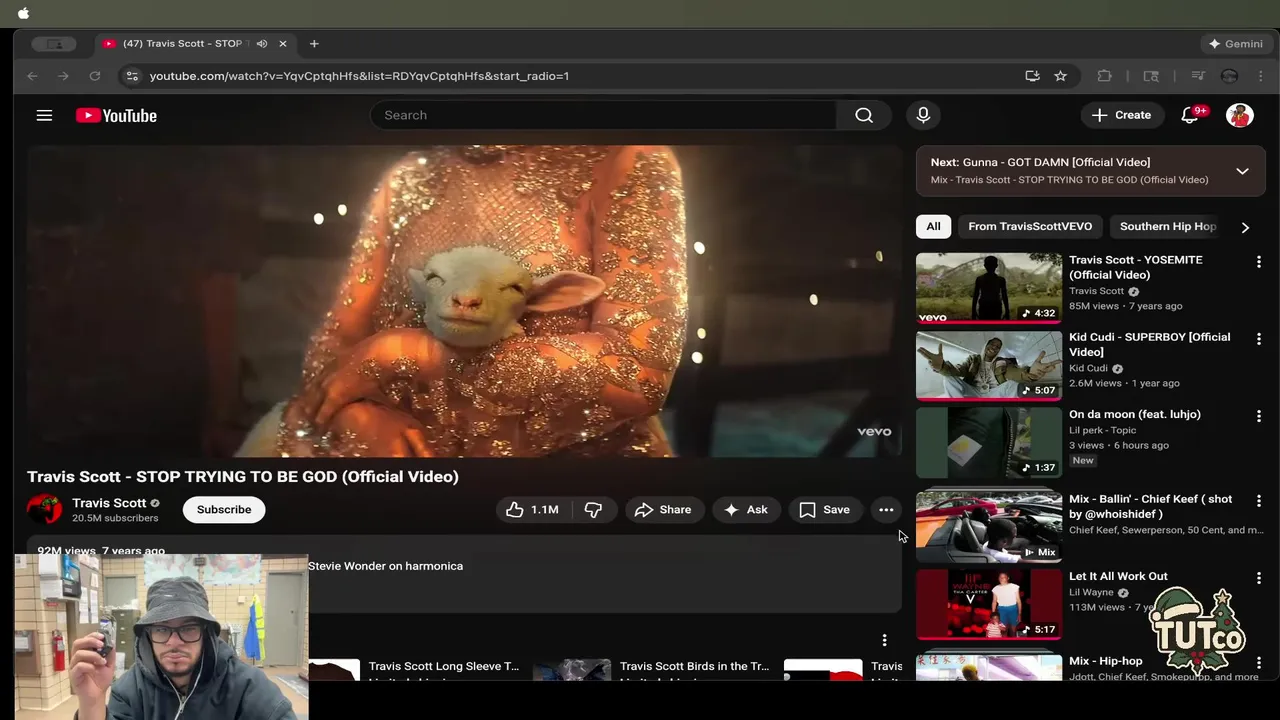The image size is (1280, 720).
Task: Click 'Next: Gunna - GOT DAMN' text
Action: tap(1040, 162)
